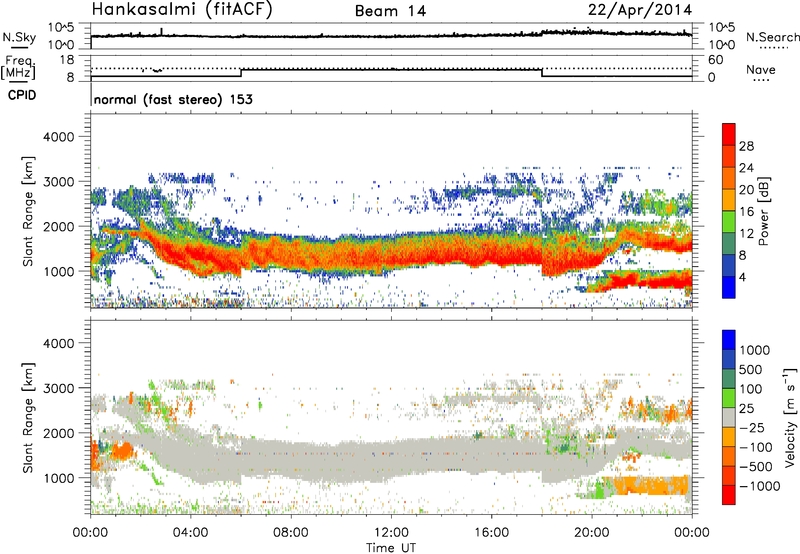The height and width of the screenshot is (554, 800).
Task: Click the 20 label on power colorbar
Action: pyautogui.click(x=746, y=190)
